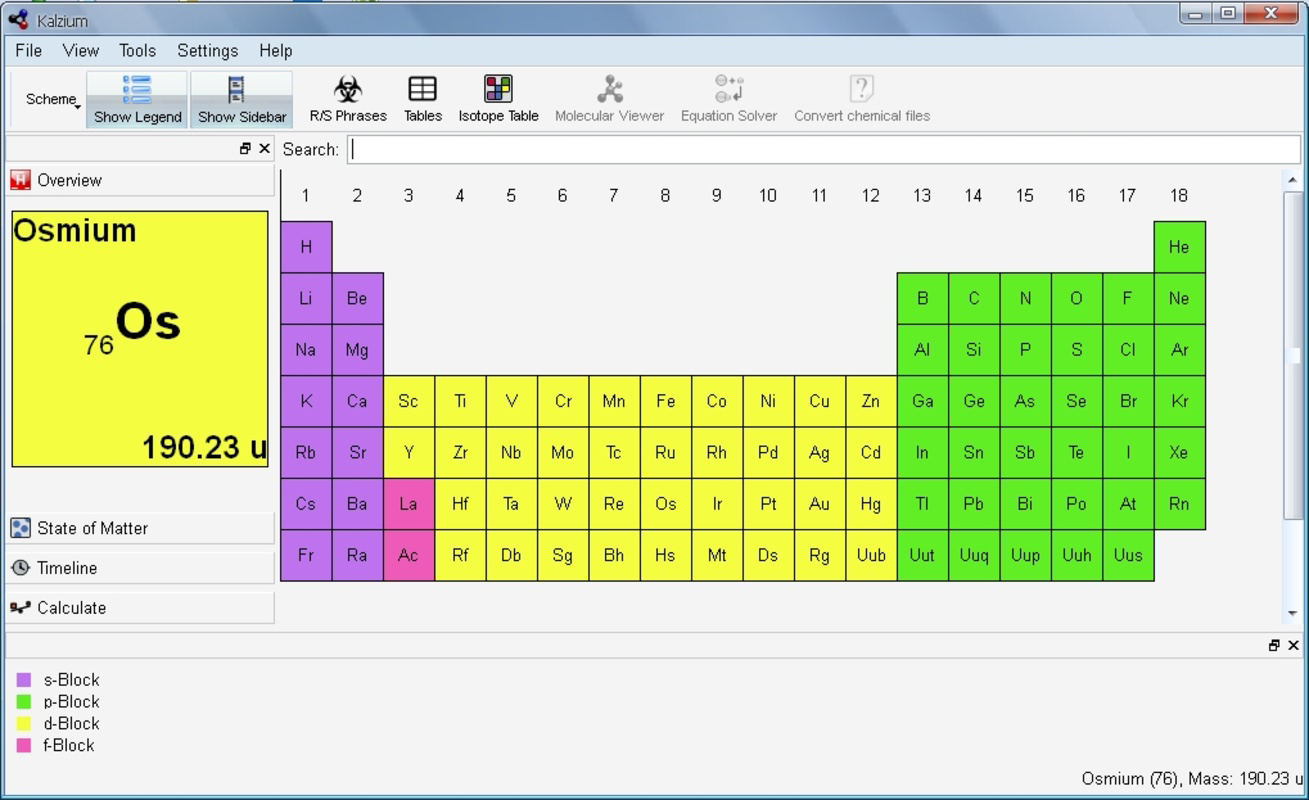This screenshot has height=800, width=1309.
Task: Open the Help menu
Action: 275,50
